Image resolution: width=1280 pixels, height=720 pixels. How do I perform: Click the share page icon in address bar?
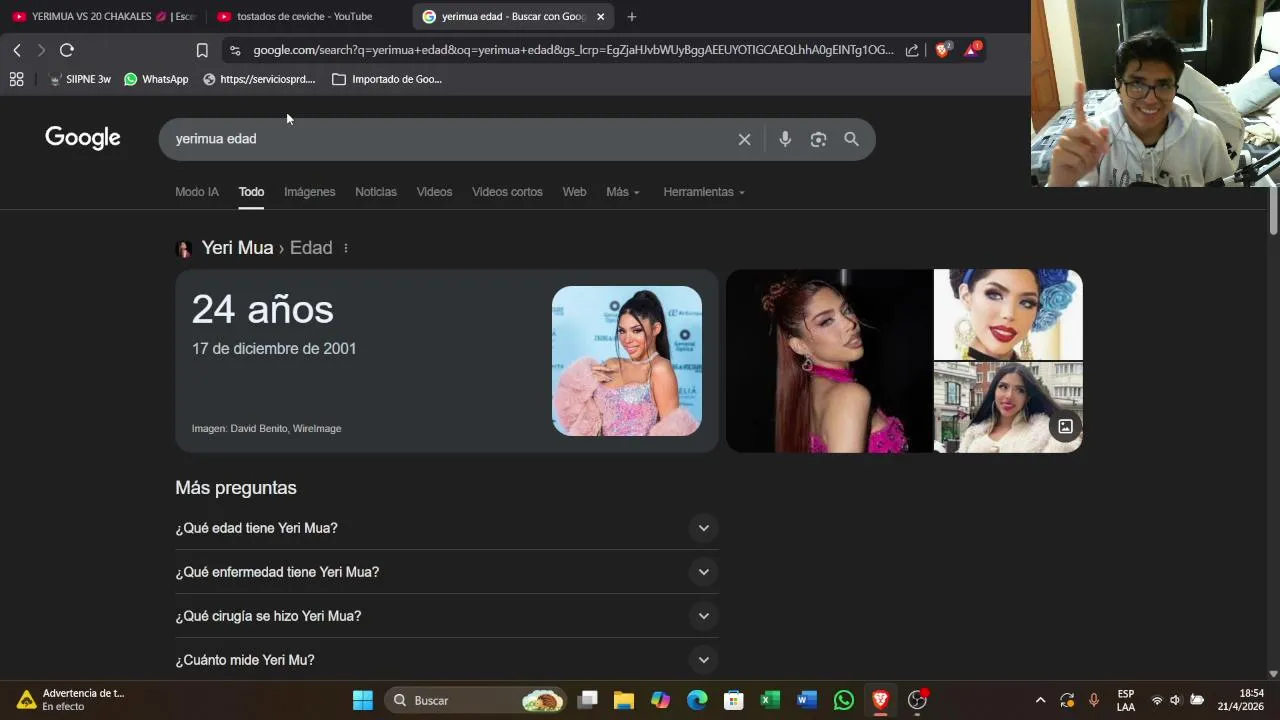point(912,50)
